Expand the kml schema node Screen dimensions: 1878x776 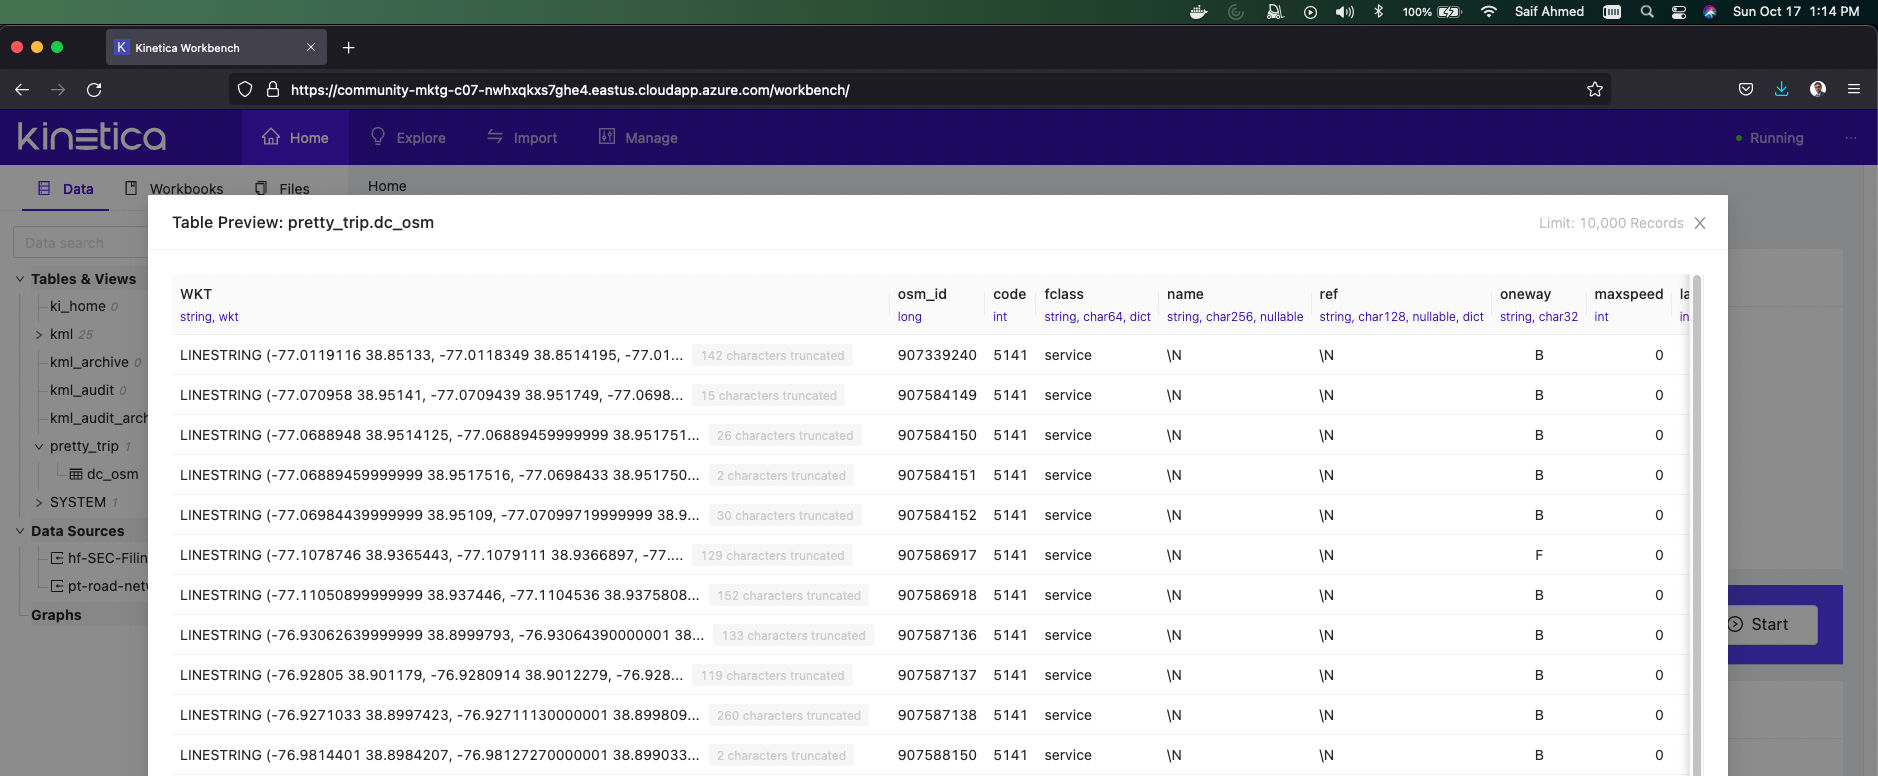point(39,335)
